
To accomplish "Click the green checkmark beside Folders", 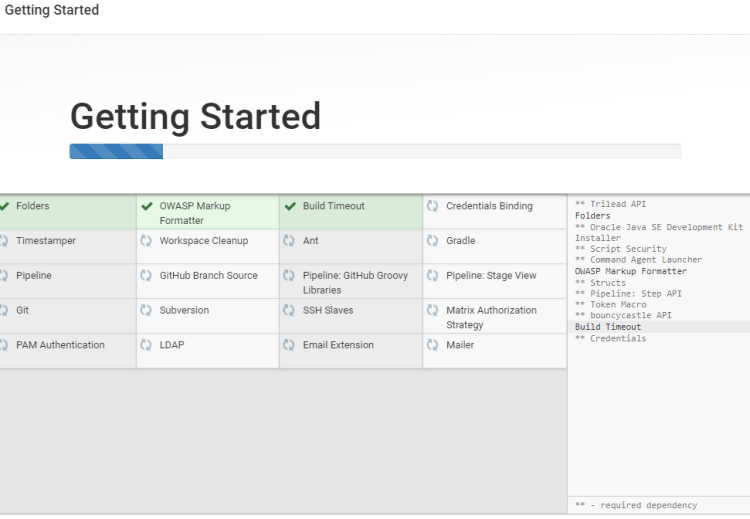I will (x=4, y=206).
